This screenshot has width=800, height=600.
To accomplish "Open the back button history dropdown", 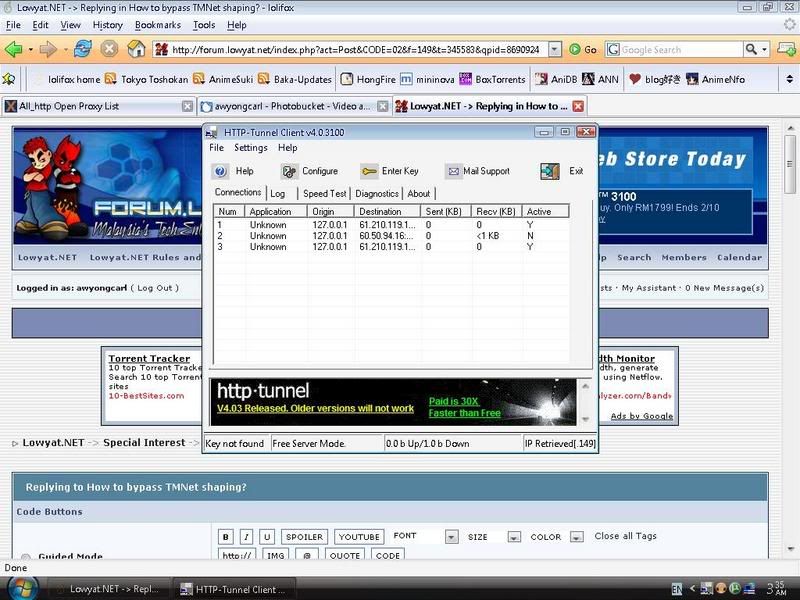I will (x=31, y=49).
